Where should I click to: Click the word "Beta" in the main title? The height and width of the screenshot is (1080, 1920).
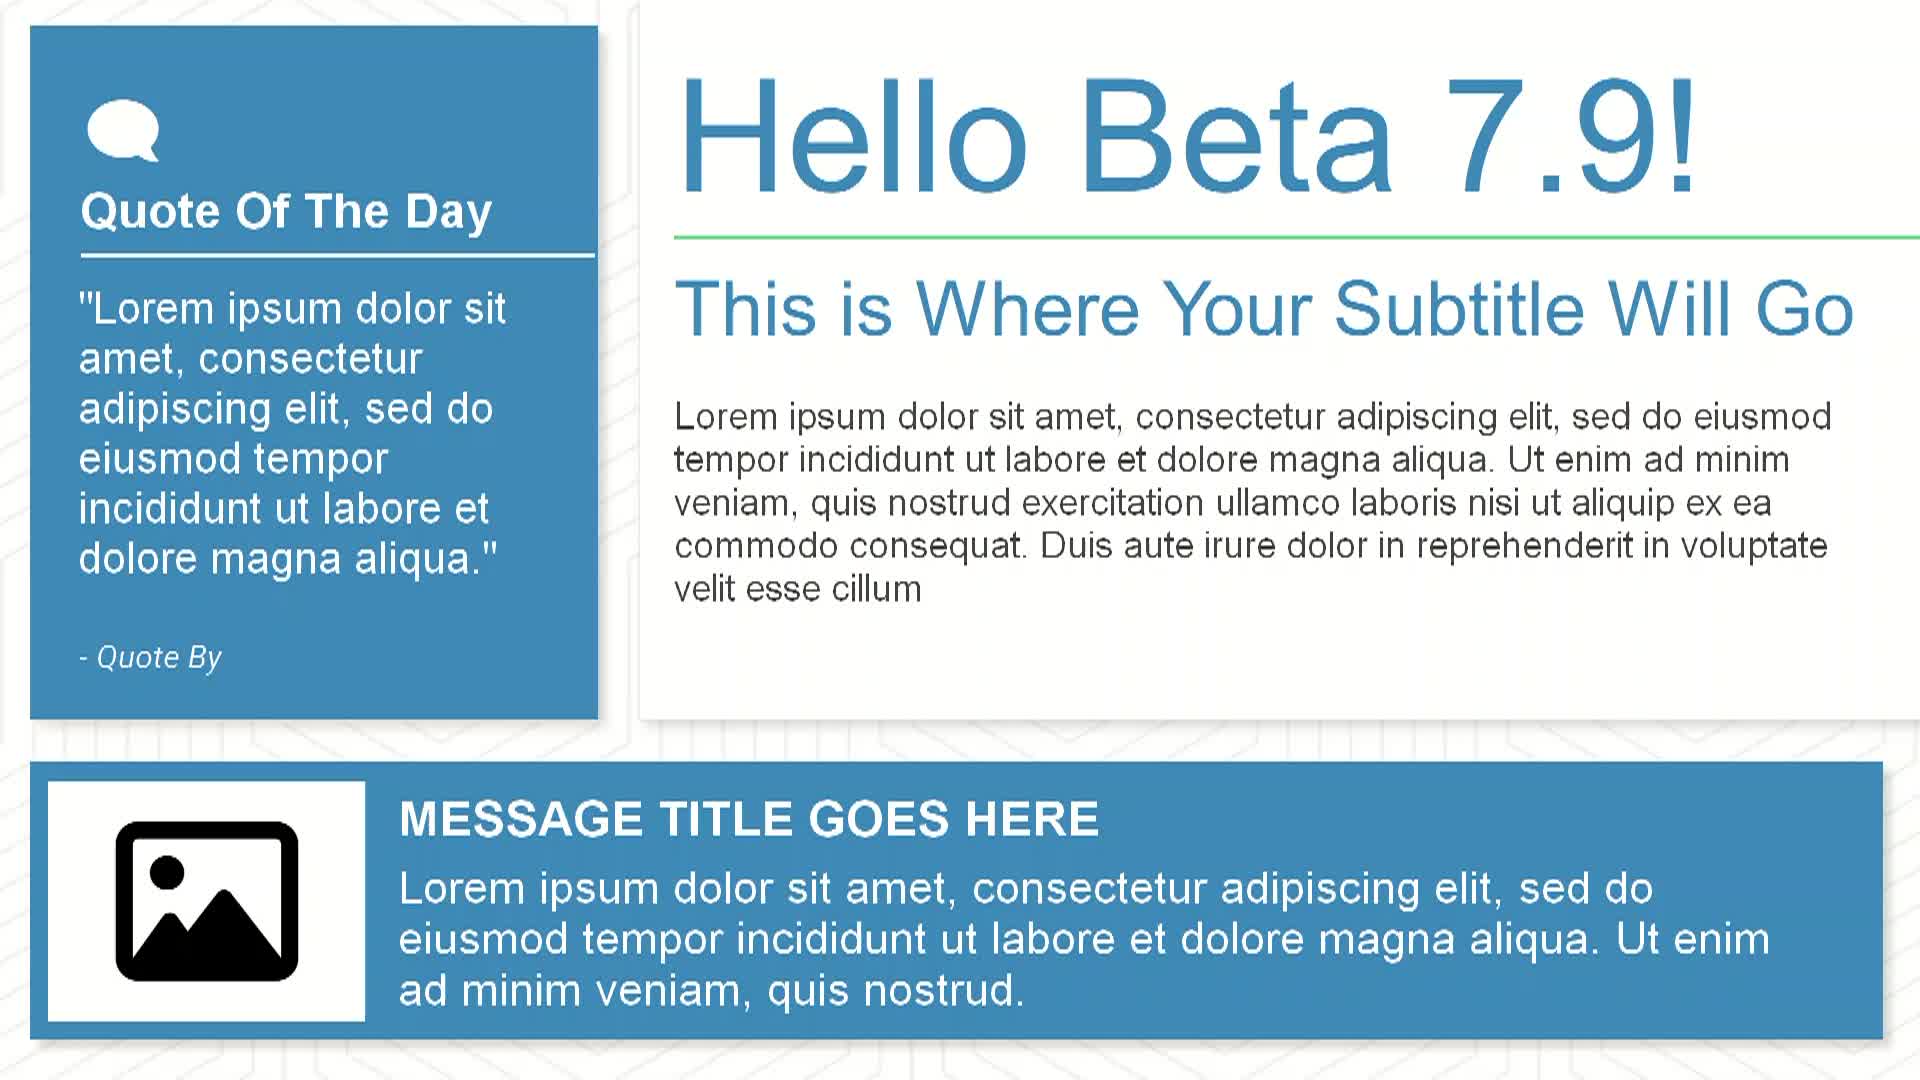point(1236,137)
